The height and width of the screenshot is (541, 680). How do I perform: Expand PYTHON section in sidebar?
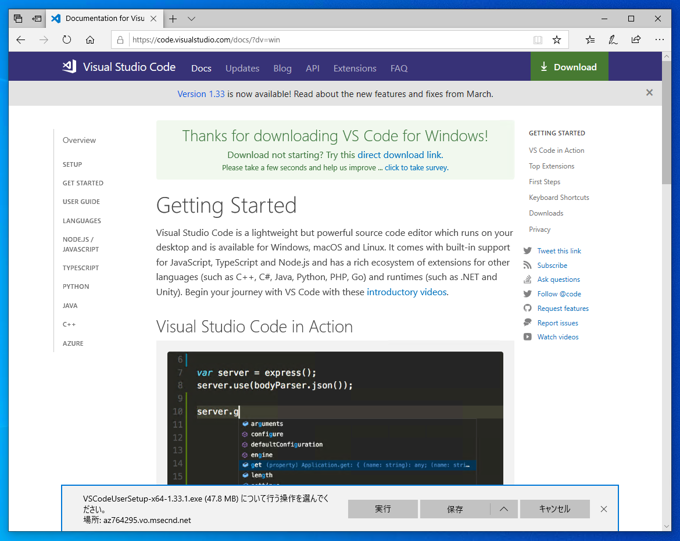[x=76, y=287]
